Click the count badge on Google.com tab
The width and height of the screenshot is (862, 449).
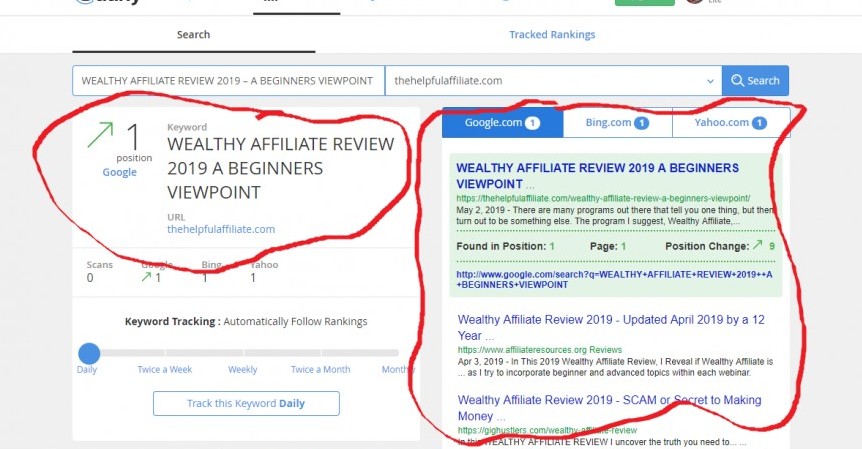[532, 123]
